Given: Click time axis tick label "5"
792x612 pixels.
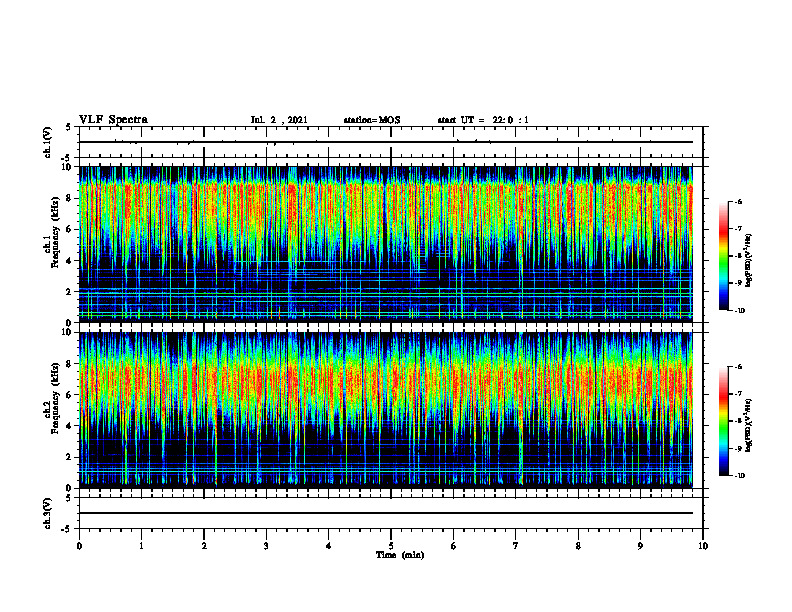Looking at the screenshot, I should [391, 546].
